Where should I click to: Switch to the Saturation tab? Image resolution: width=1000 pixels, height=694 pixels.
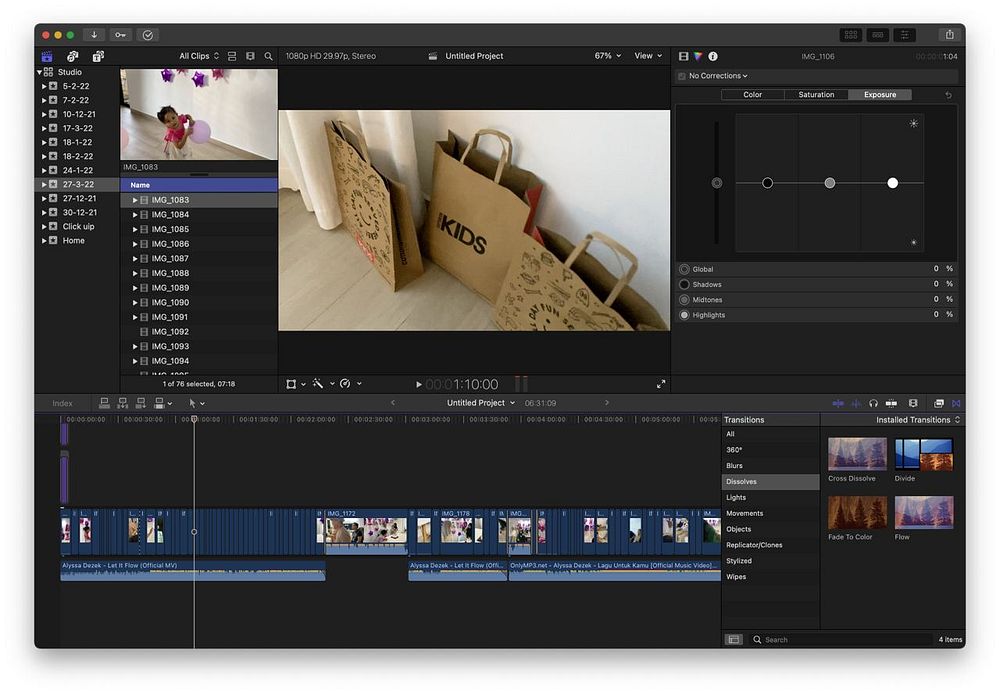click(x=816, y=95)
